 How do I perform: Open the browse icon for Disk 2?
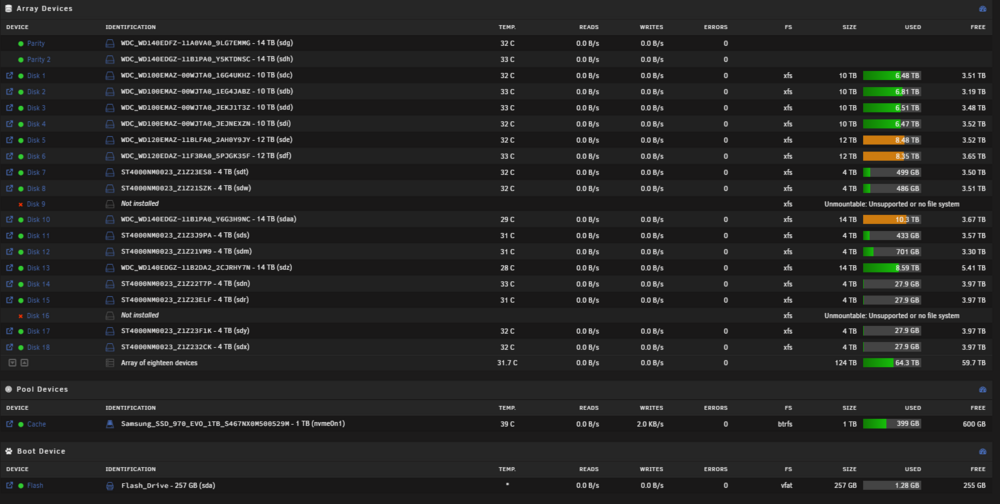pos(10,91)
